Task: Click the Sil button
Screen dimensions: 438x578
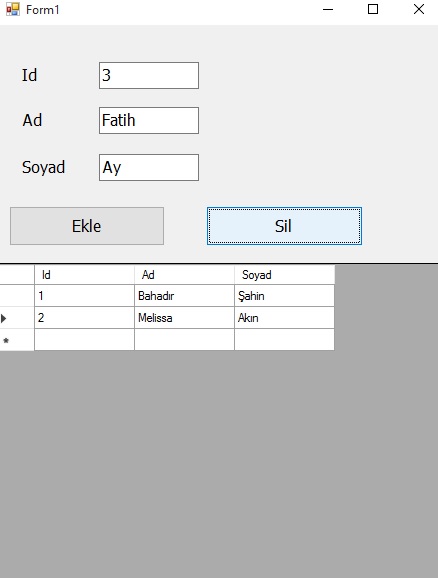Action: pyautogui.click(x=284, y=226)
